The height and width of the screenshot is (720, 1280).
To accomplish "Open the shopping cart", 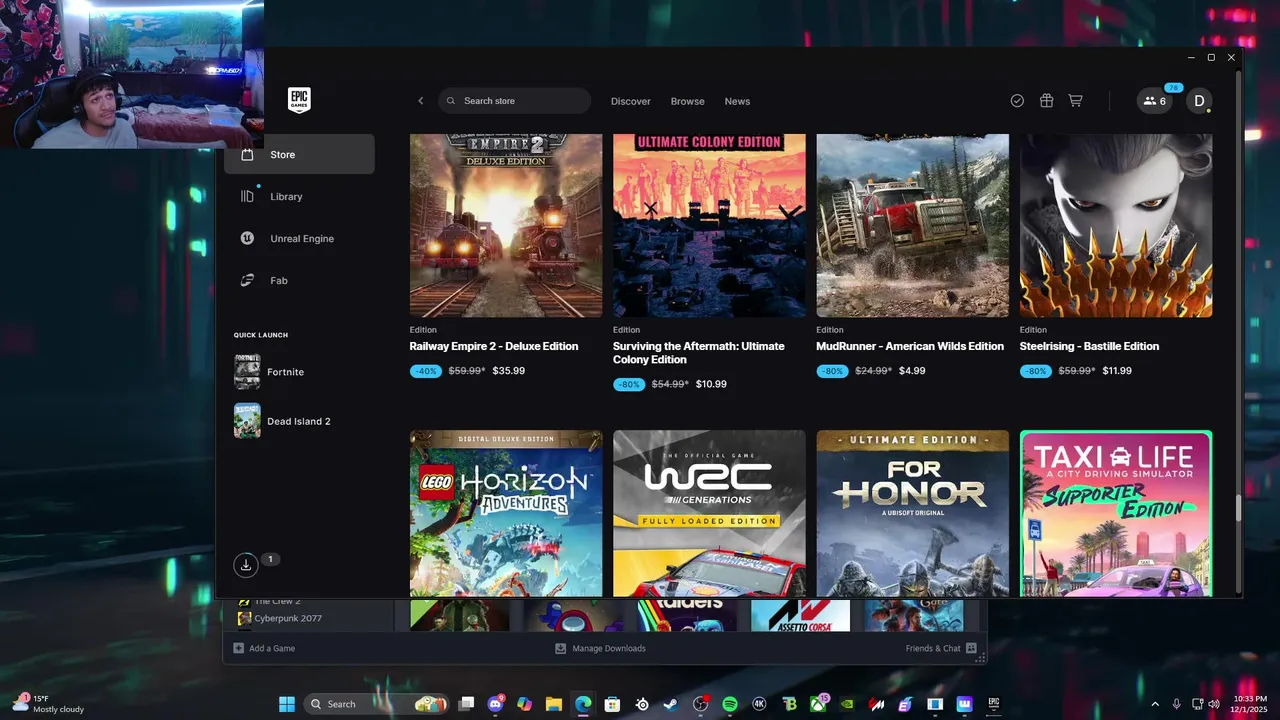I will point(1075,101).
